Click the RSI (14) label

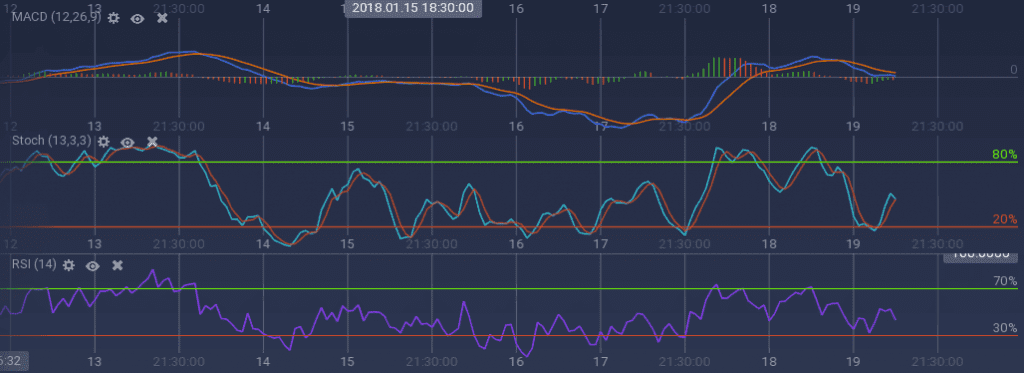point(34,265)
